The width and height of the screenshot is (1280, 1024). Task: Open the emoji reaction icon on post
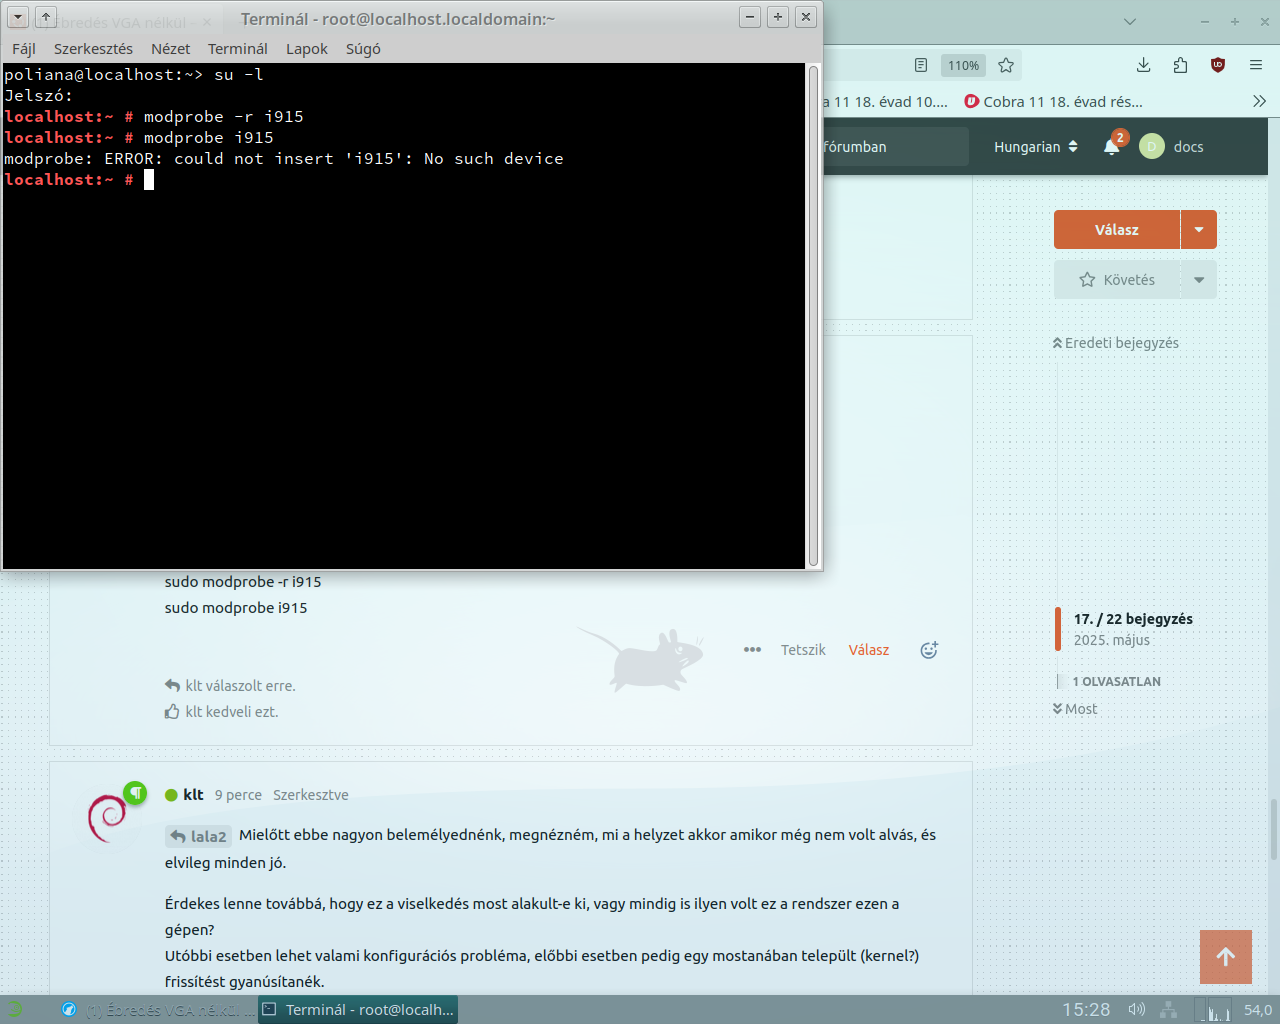click(x=929, y=650)
